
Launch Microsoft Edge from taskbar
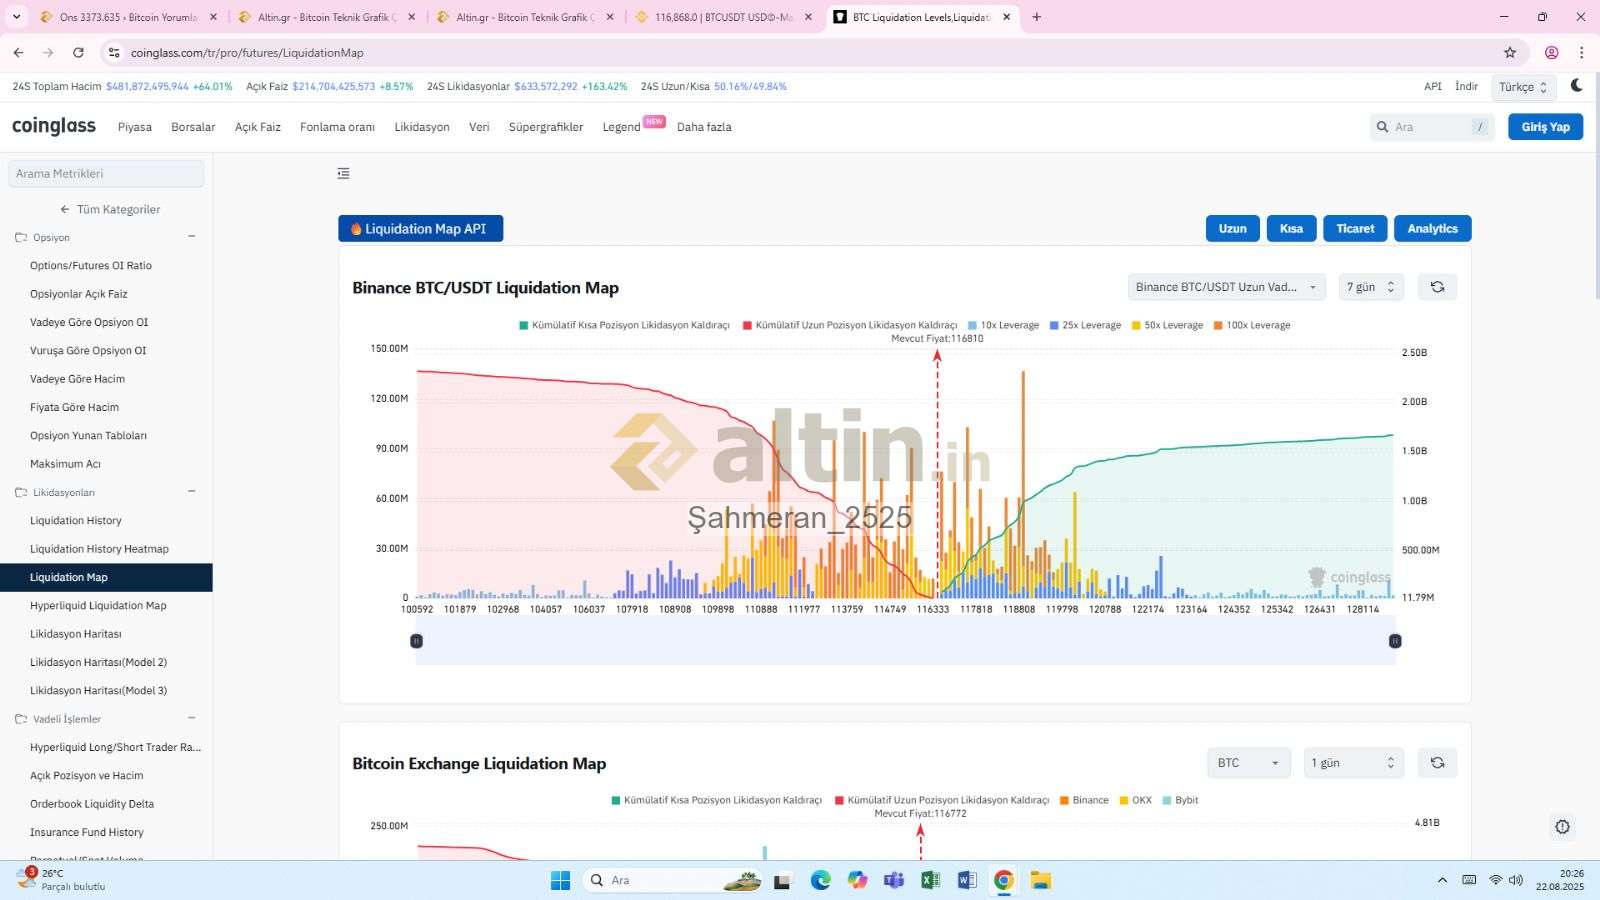(820, 880)
